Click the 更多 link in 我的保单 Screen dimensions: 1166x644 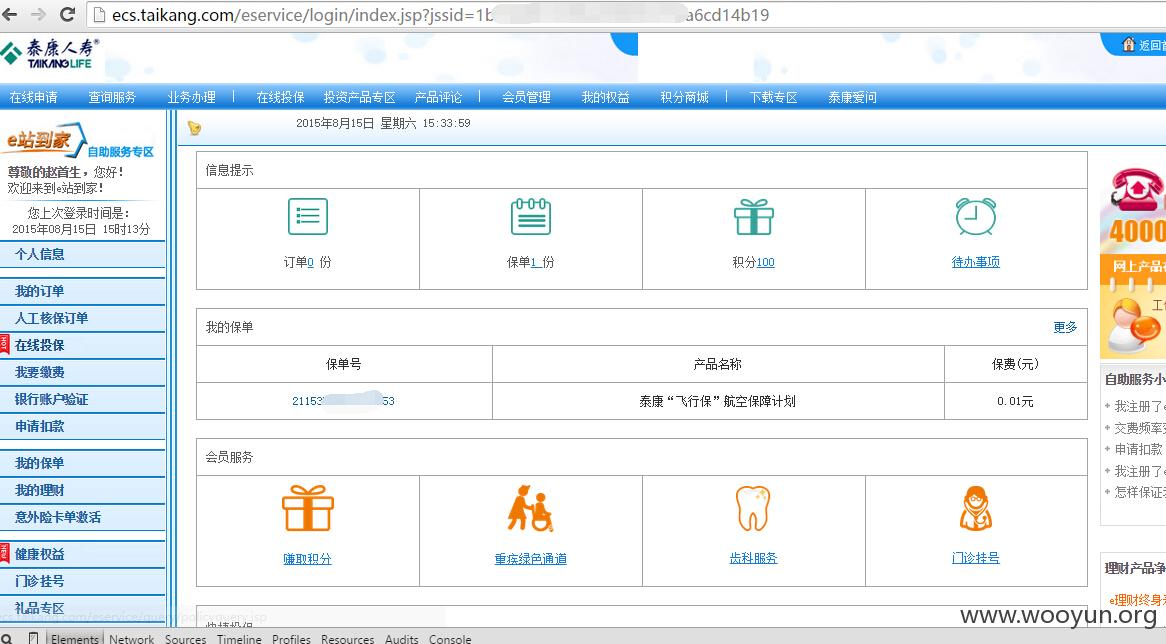tap(1065, 327)
